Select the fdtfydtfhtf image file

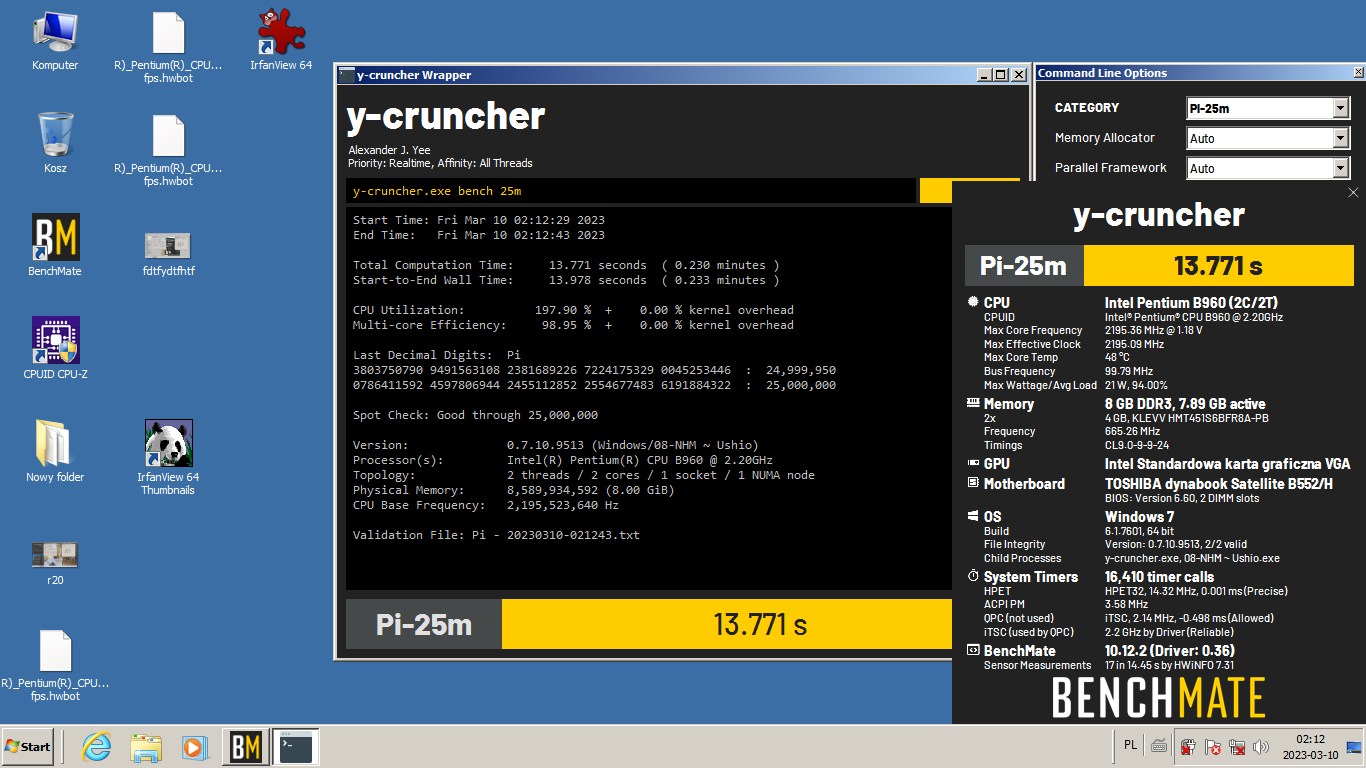[x=168, y=253]
